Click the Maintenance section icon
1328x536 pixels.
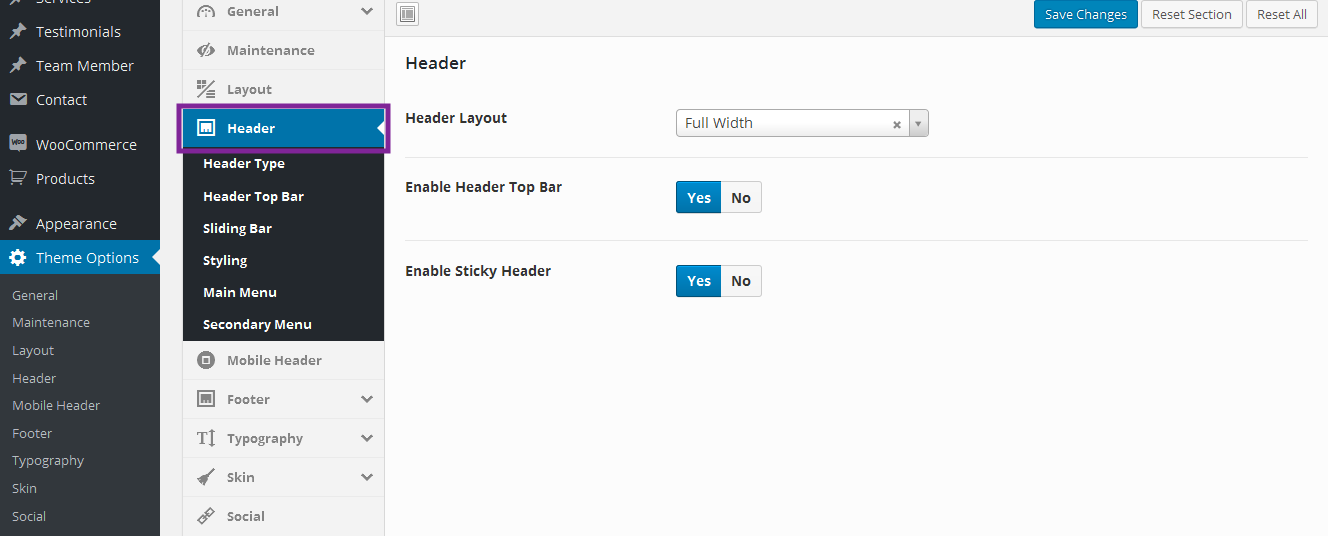pos(206,50)
